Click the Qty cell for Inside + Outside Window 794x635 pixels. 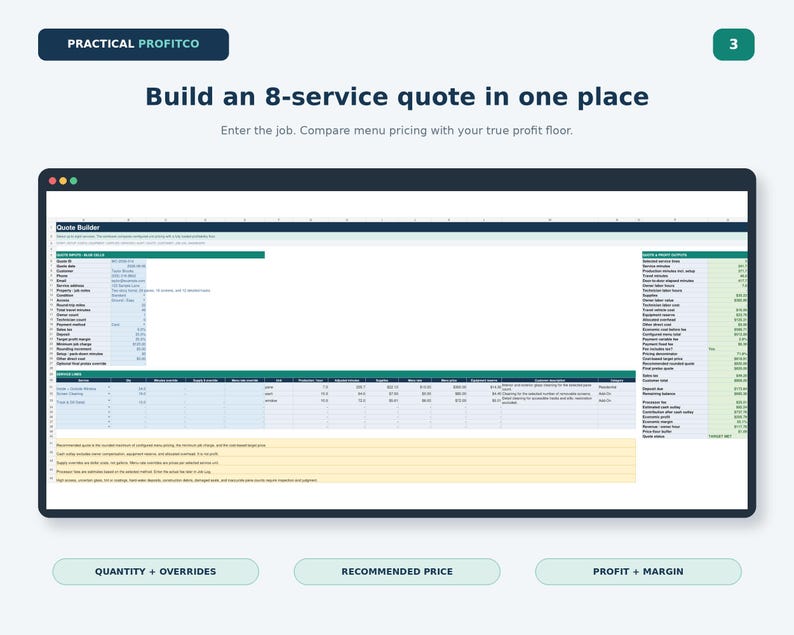(129, 388)
